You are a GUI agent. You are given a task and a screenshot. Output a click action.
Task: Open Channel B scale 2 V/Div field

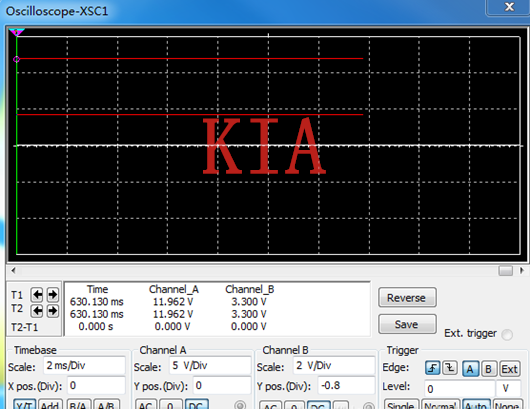point(334,366)
